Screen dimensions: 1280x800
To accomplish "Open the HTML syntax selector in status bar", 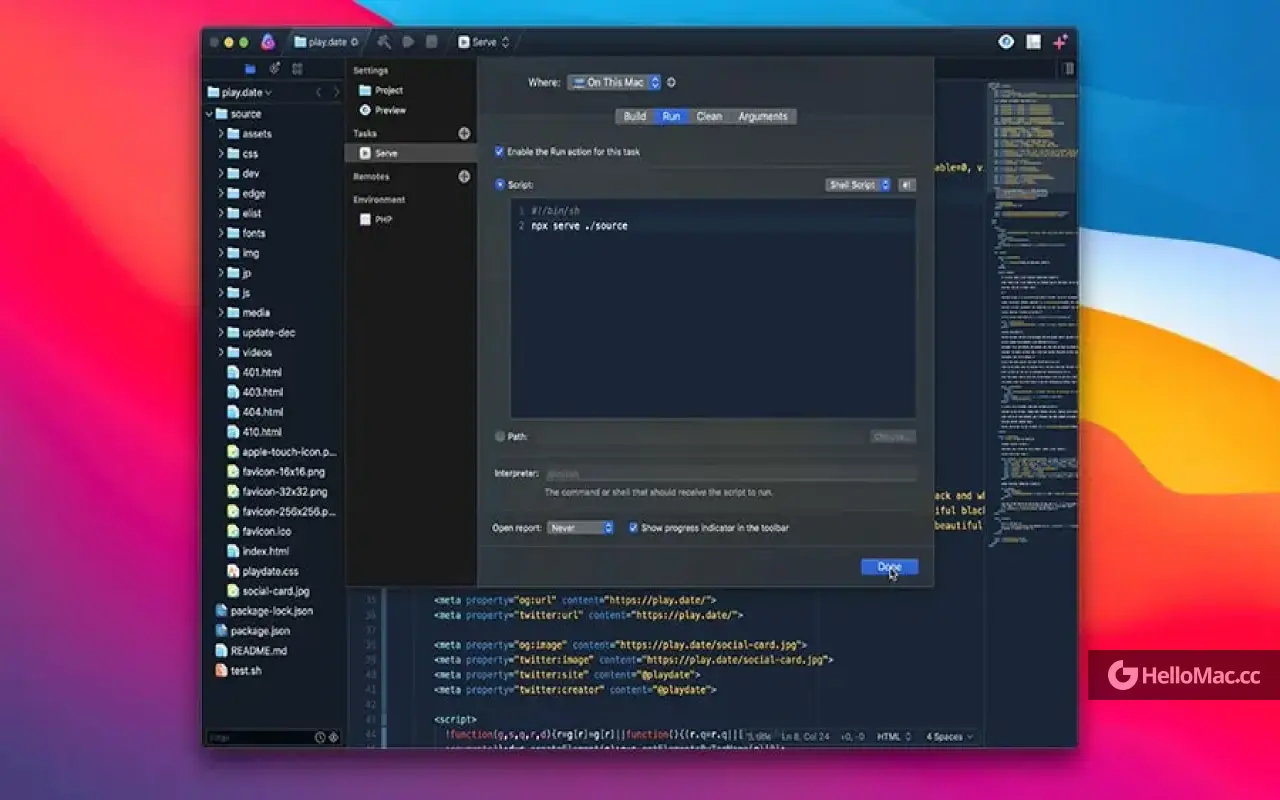I will tap(894, 737).
